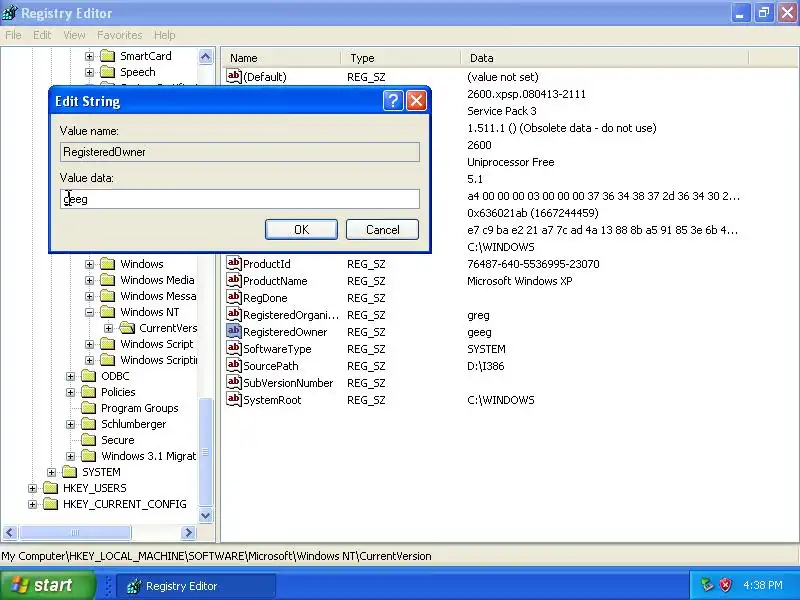Expand the Policies tree node

[70, 392]
